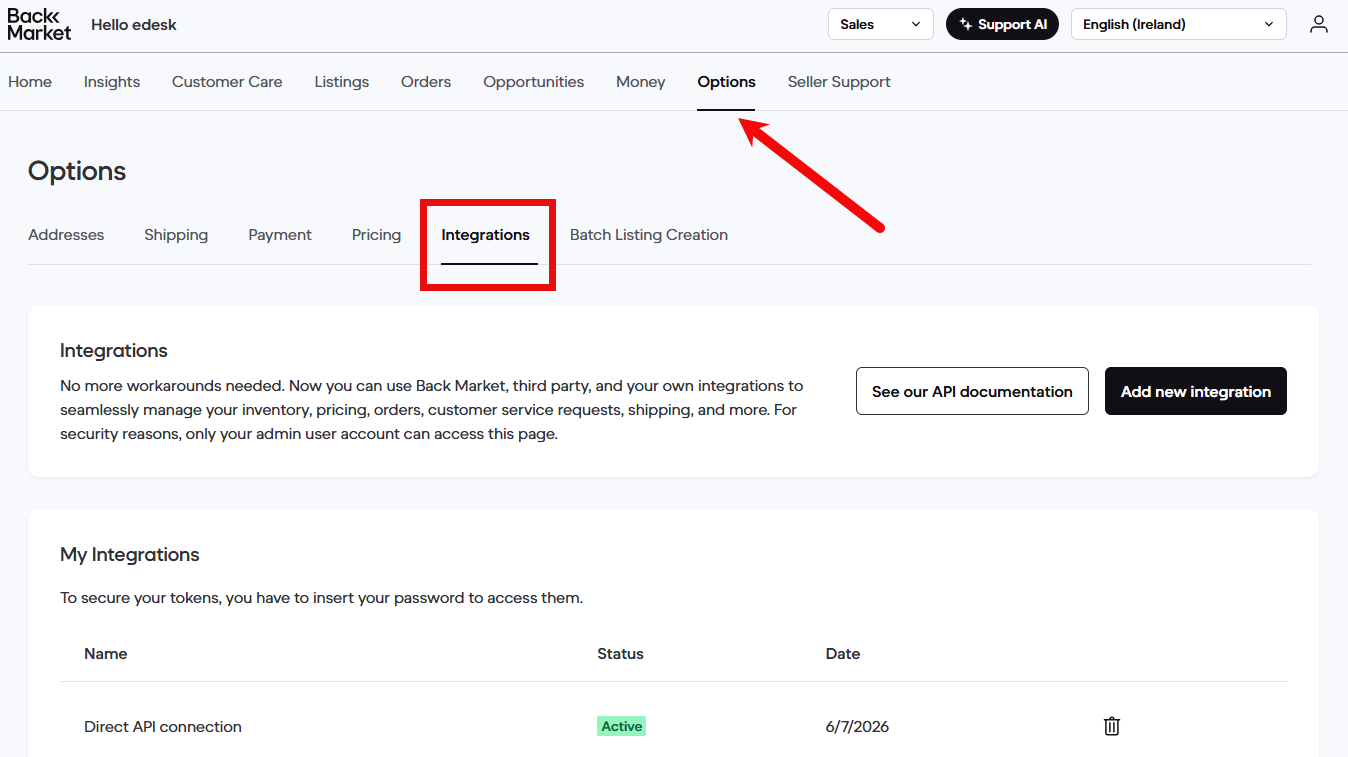Click the Hello edesk greeting

(134, 24)
